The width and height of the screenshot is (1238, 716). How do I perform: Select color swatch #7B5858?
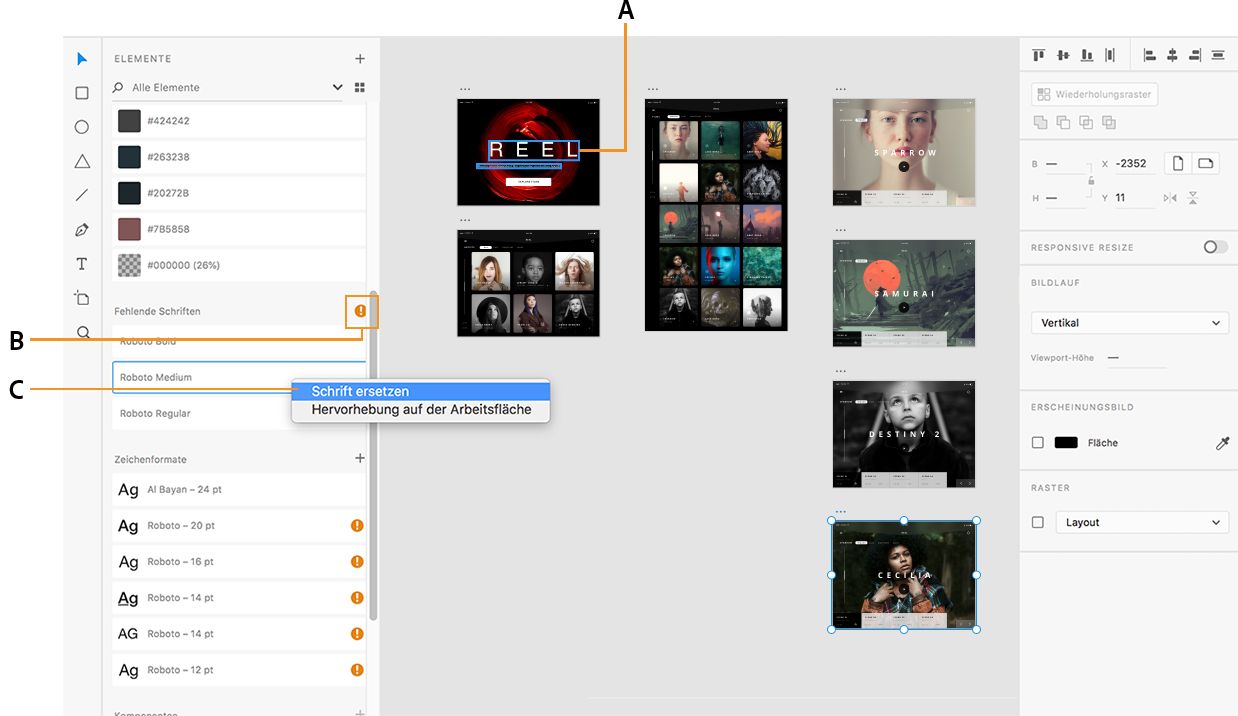(129, 229)
